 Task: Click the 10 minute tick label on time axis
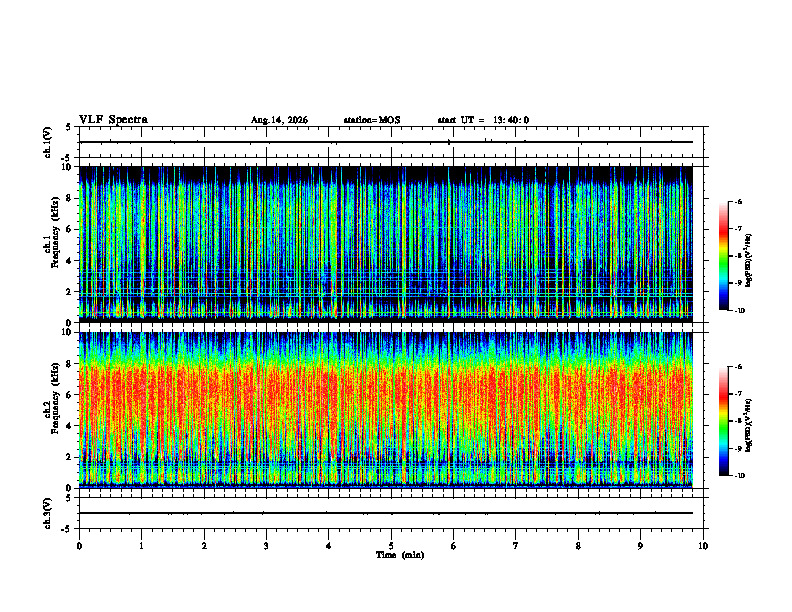(703, 546)
